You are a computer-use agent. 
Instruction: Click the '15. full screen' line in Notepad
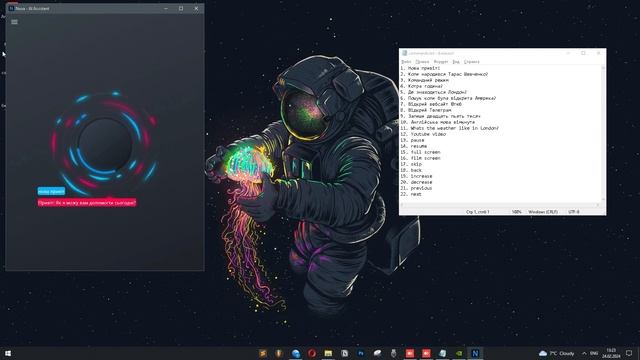(x=420, y=152)
